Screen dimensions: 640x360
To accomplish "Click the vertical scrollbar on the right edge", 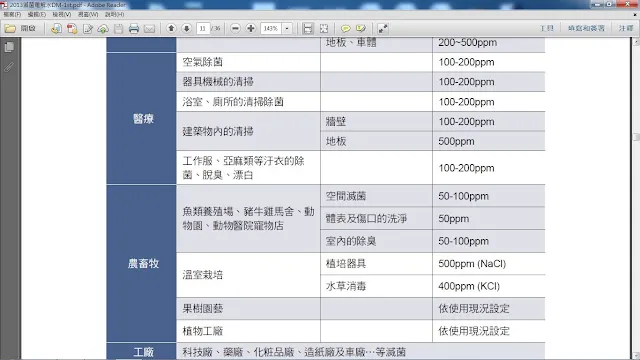I will [636, 198].
